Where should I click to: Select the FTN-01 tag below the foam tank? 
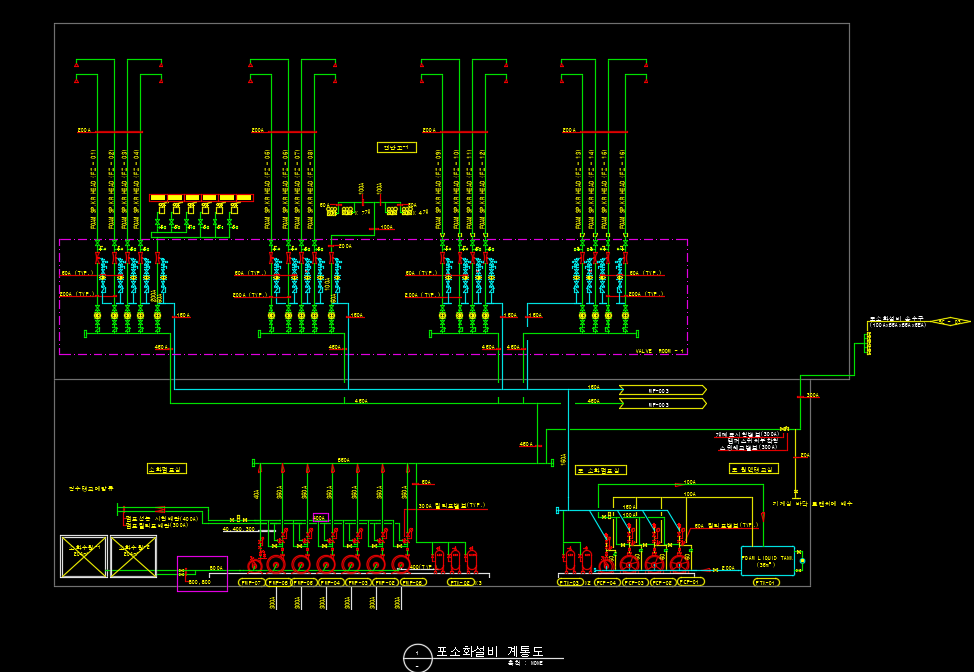coord(767,583)
